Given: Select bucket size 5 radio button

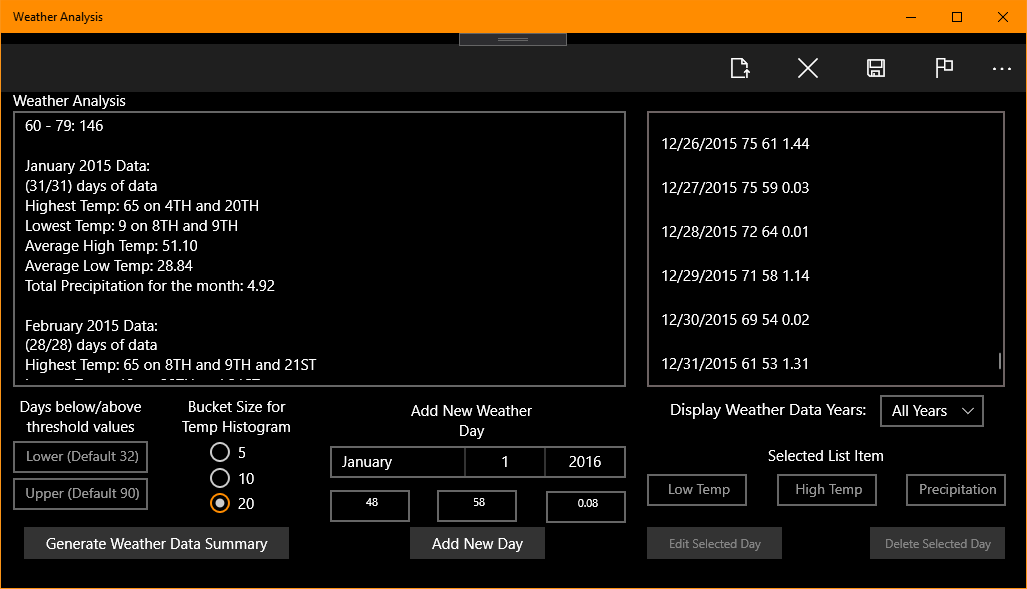Looking at the screenshot, I should [x=220, y=452].
